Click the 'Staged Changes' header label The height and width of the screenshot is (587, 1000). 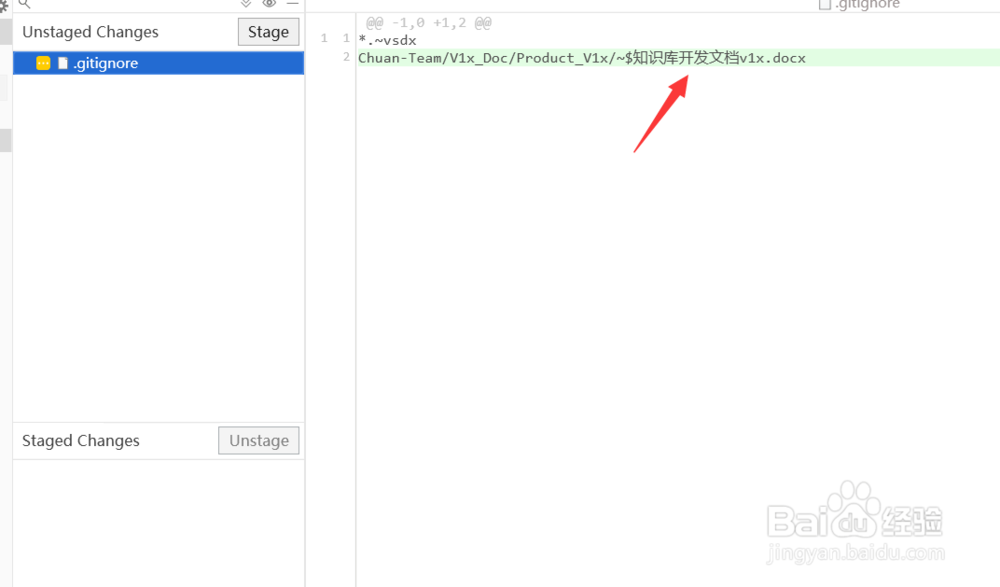tap(81, 441)
